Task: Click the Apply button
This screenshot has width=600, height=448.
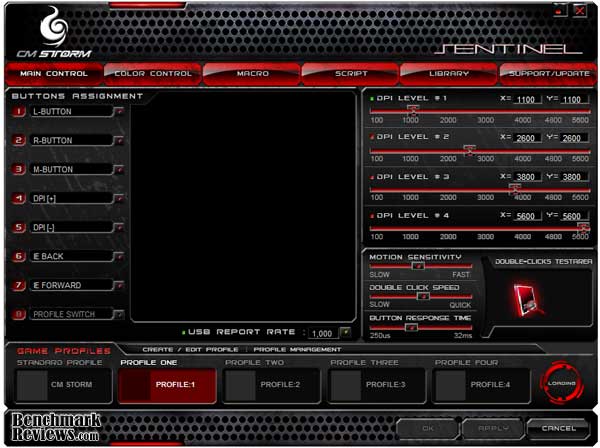Action: pos(493,428)
